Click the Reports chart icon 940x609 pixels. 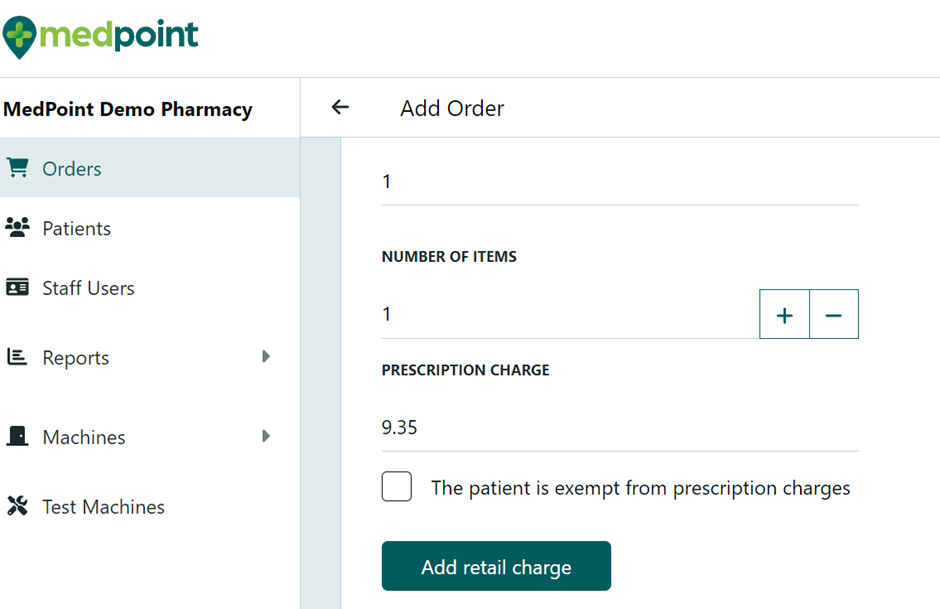click(x=17, y=357)
